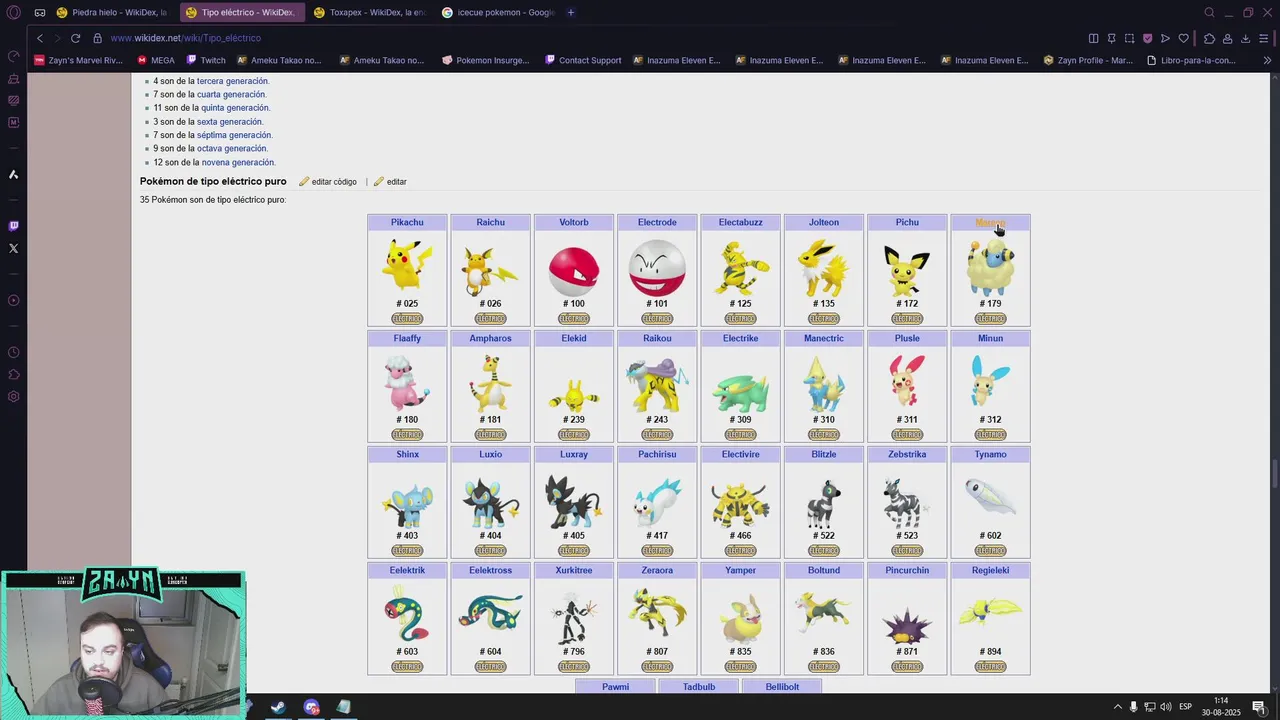Open the Easy Setup menu icon
The width and height of the screenshot is (1280, 720).
[1264, 38]
